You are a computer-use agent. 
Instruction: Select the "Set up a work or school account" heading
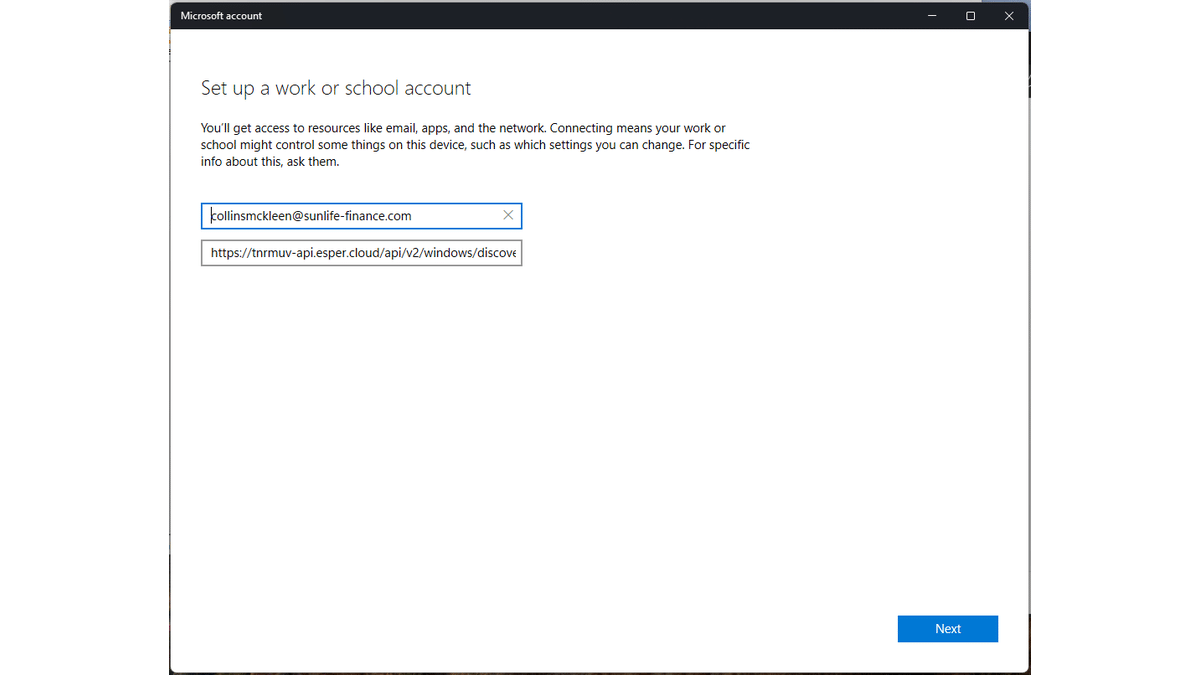[x=336, y=88]
